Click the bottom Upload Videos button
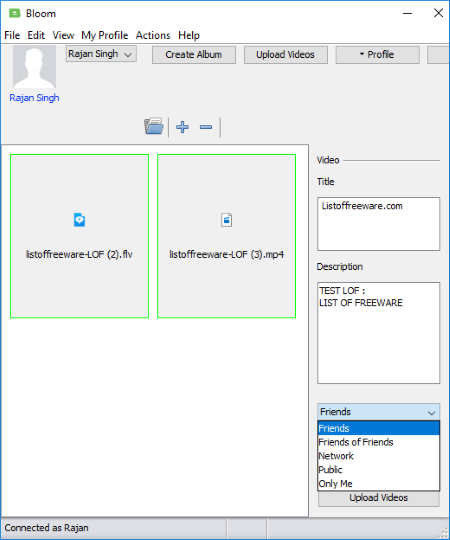This screenshot has height=540, width=450. 378,498
